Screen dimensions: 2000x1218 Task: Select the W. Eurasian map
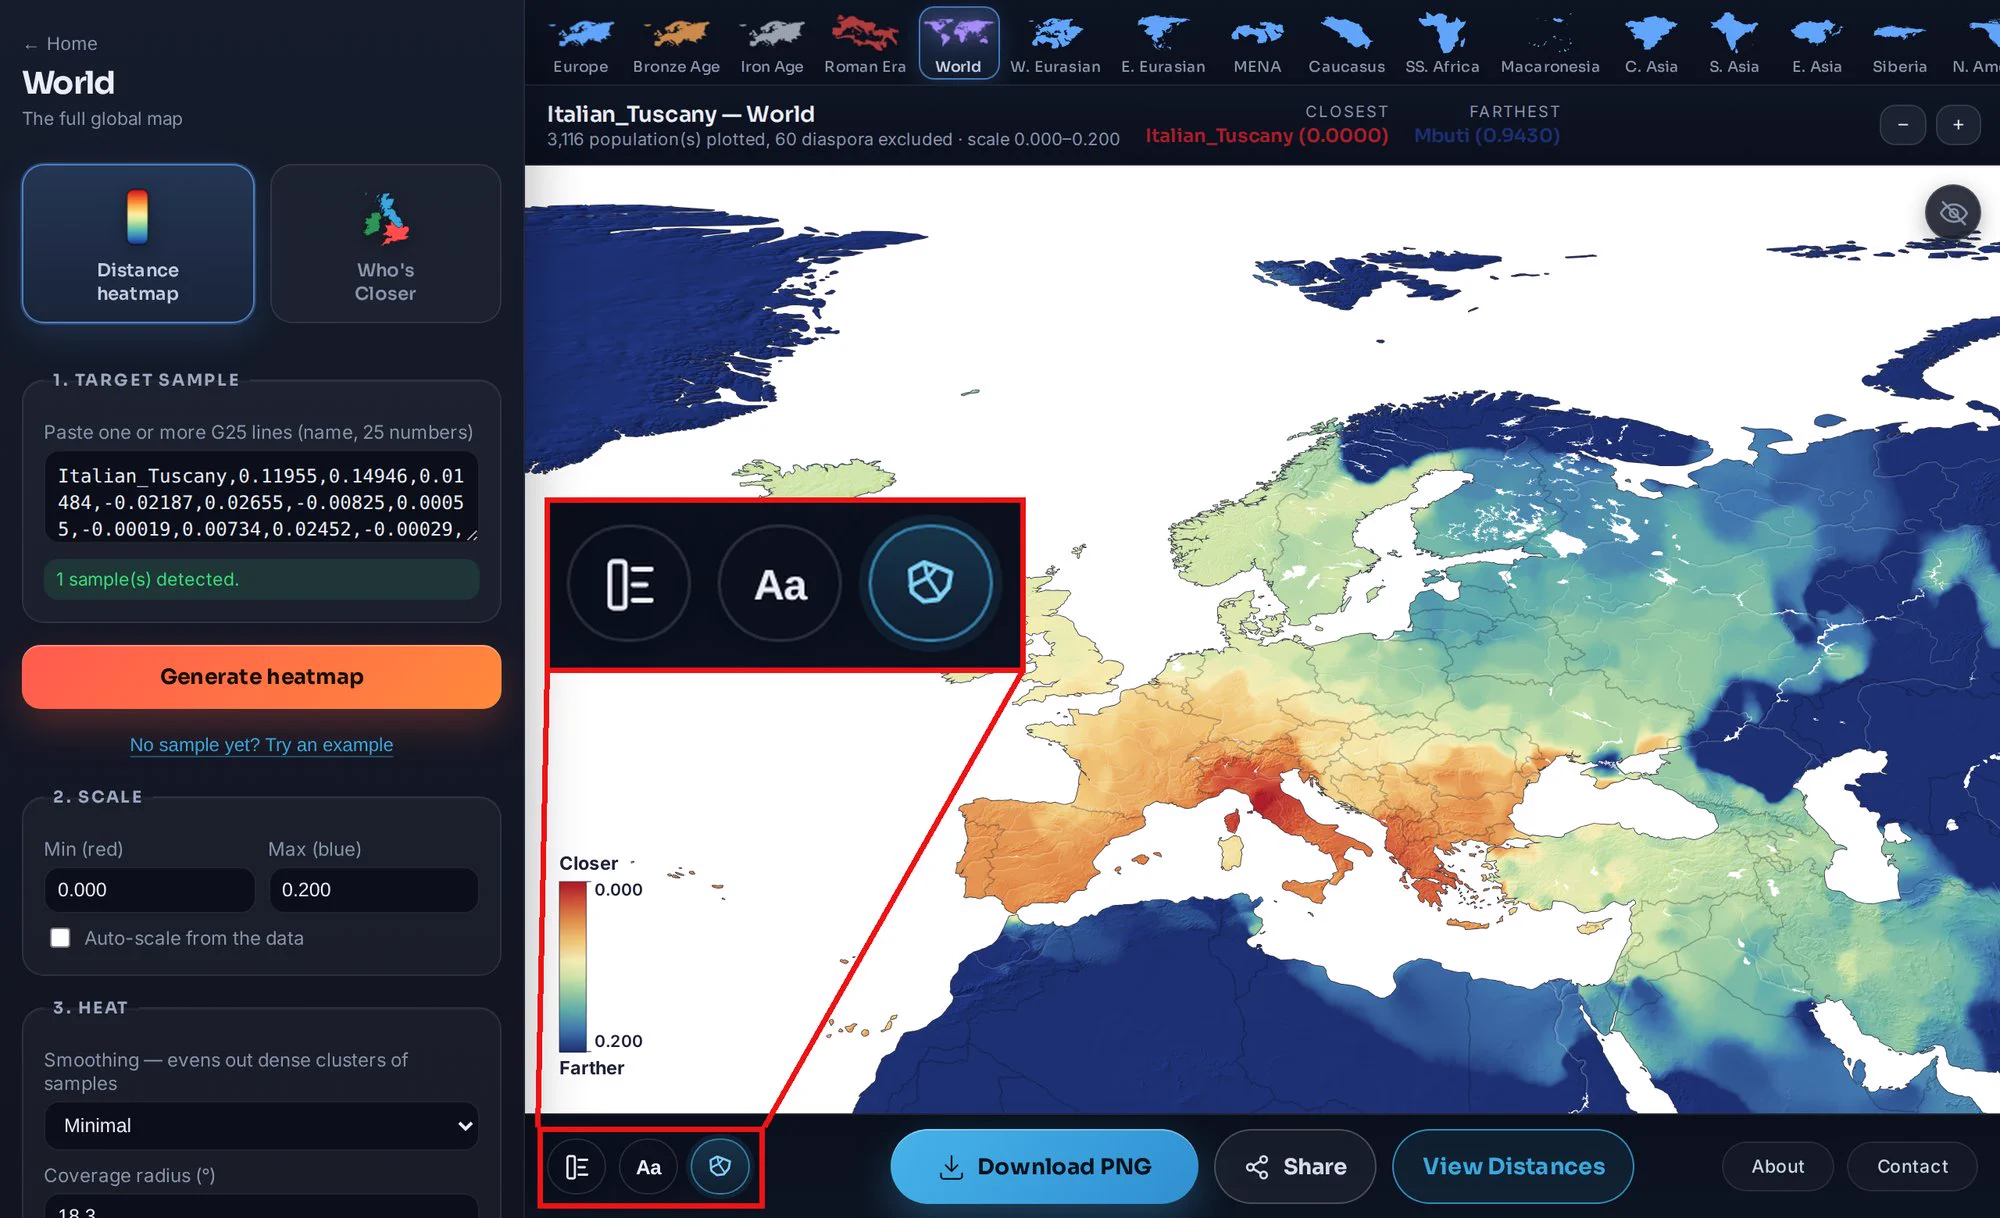click(1055, 44)
